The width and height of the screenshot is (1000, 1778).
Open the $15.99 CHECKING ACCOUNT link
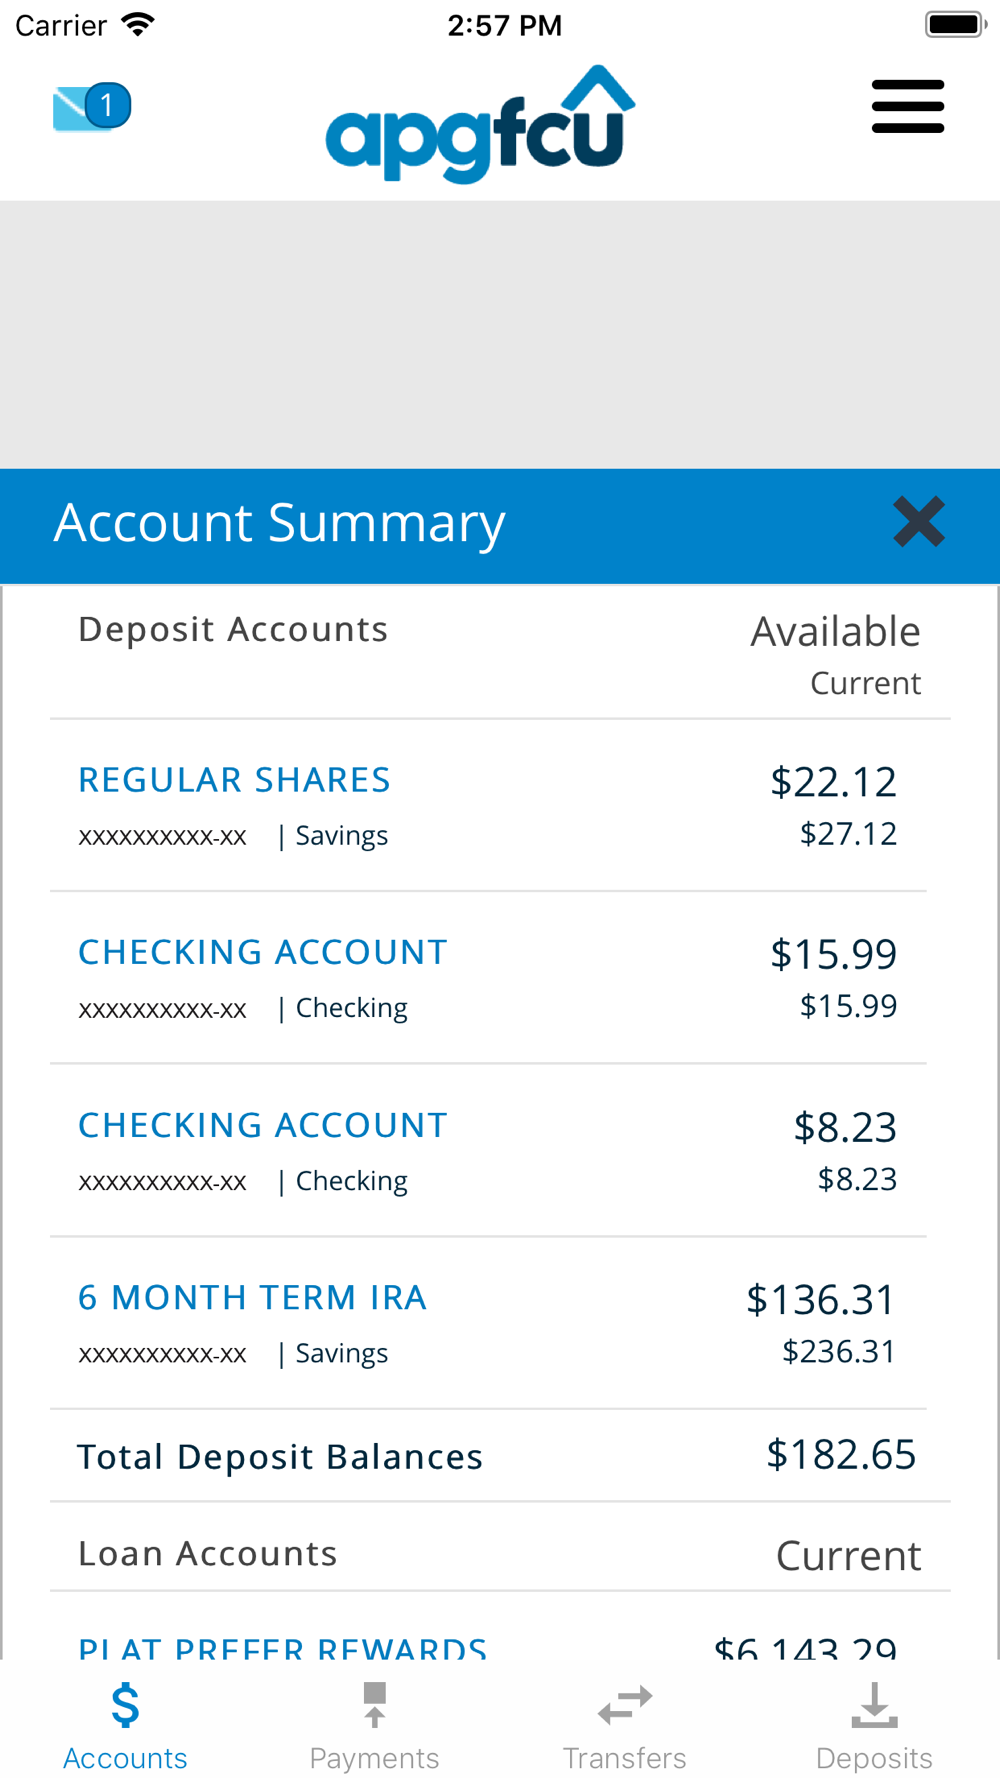263,952
